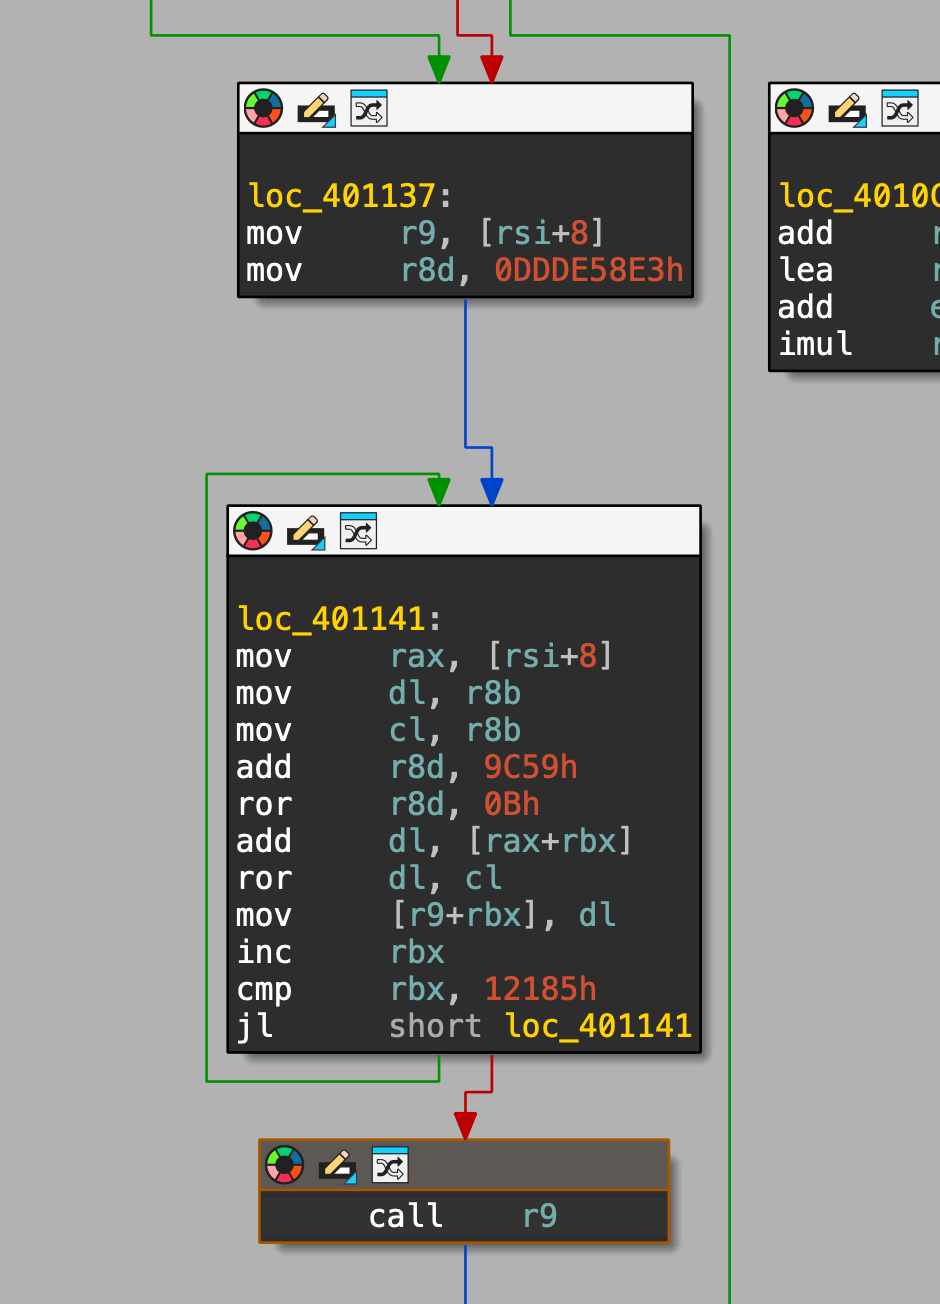This screenshot has width=940, height=1304.
Task: Click the value 12185h in cmp line
Action: (x=540, y=989)
